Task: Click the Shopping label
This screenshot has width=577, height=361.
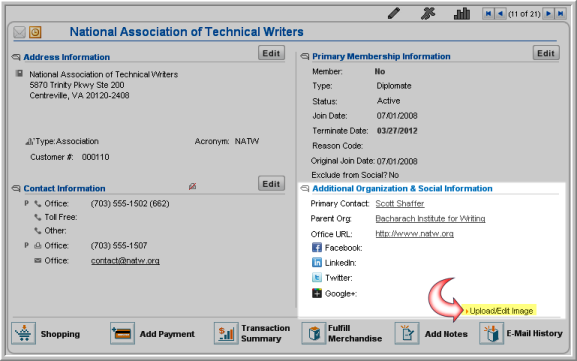Action: 60,334
